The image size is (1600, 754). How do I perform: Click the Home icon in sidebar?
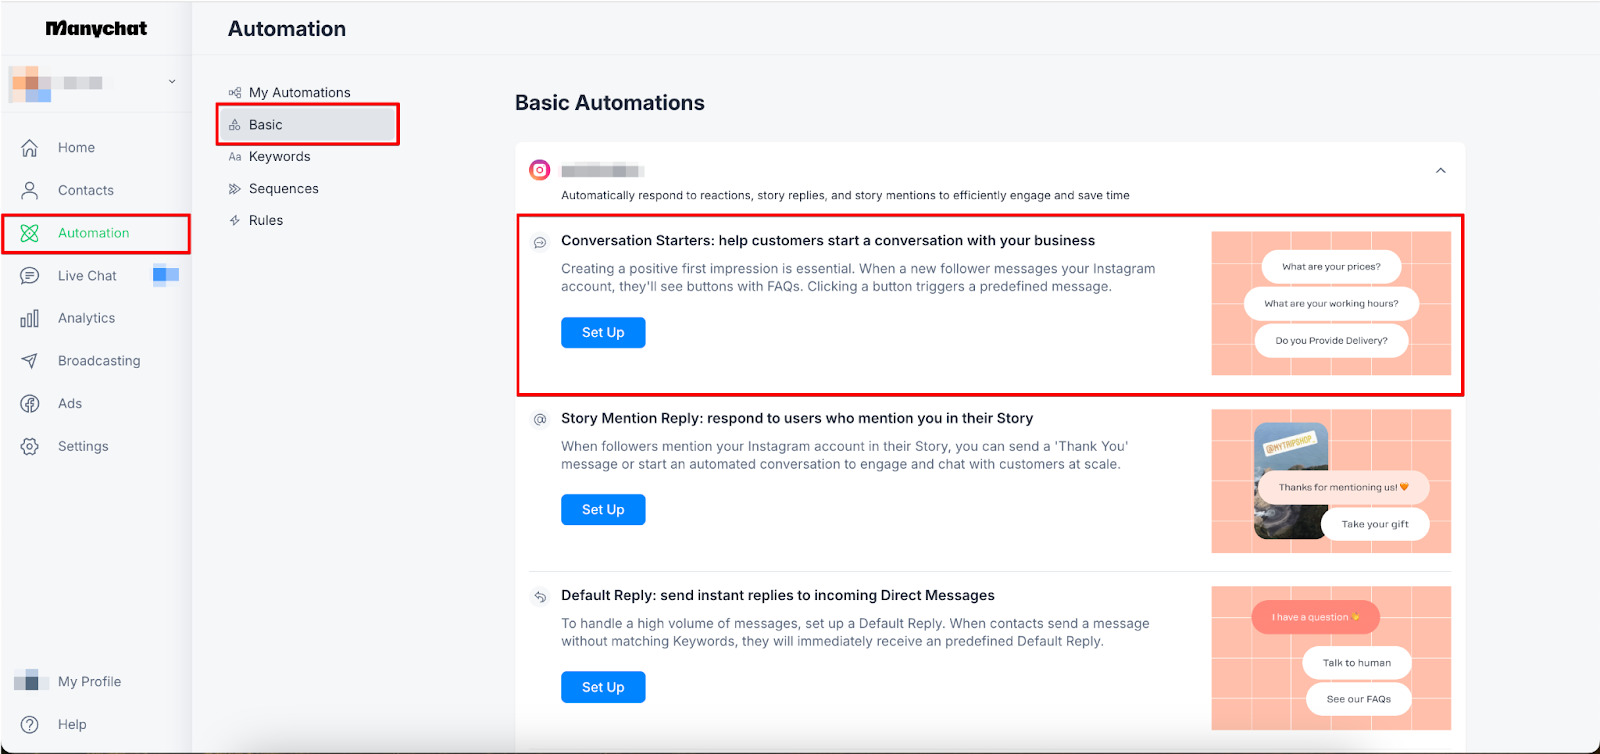click(x=30, y=148)
